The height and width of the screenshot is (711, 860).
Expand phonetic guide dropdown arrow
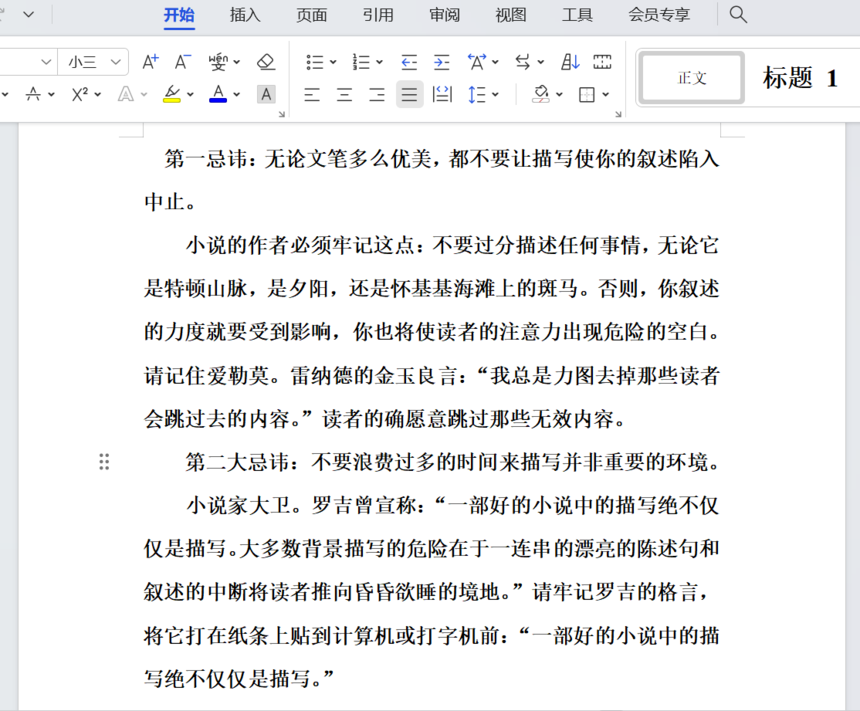[237, 62]
